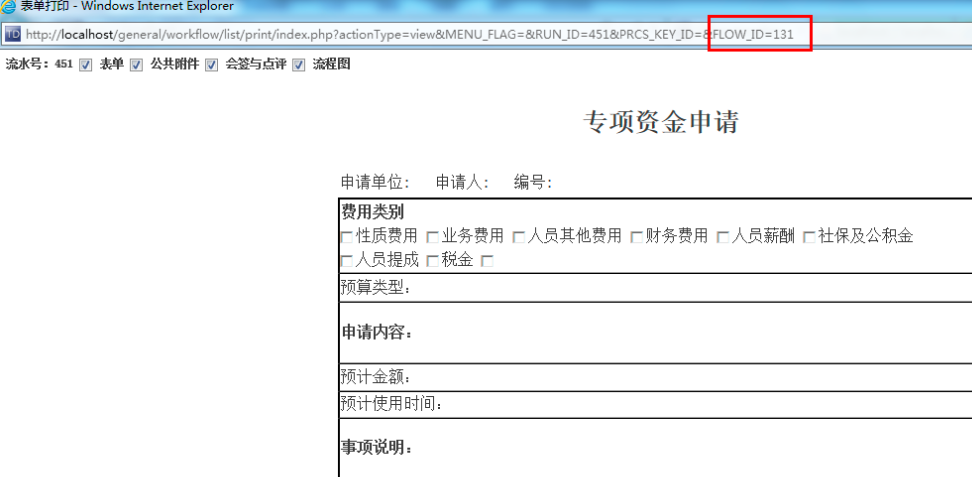Click the Internet Explorer logo in title bar
The width and height of the screenshot is (972, 477).
[x=9, y=7]
